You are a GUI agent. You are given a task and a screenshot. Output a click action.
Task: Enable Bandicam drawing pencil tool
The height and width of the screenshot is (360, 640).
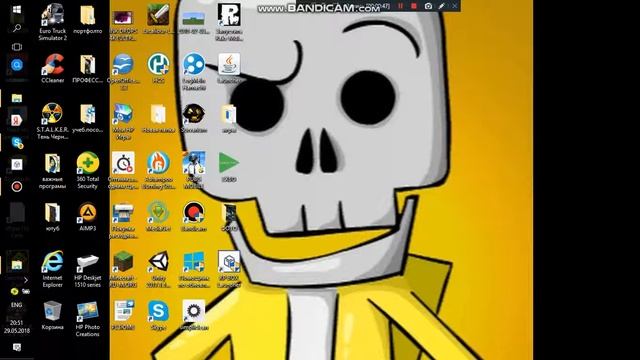pyautogui.click(x=442, y=6)
